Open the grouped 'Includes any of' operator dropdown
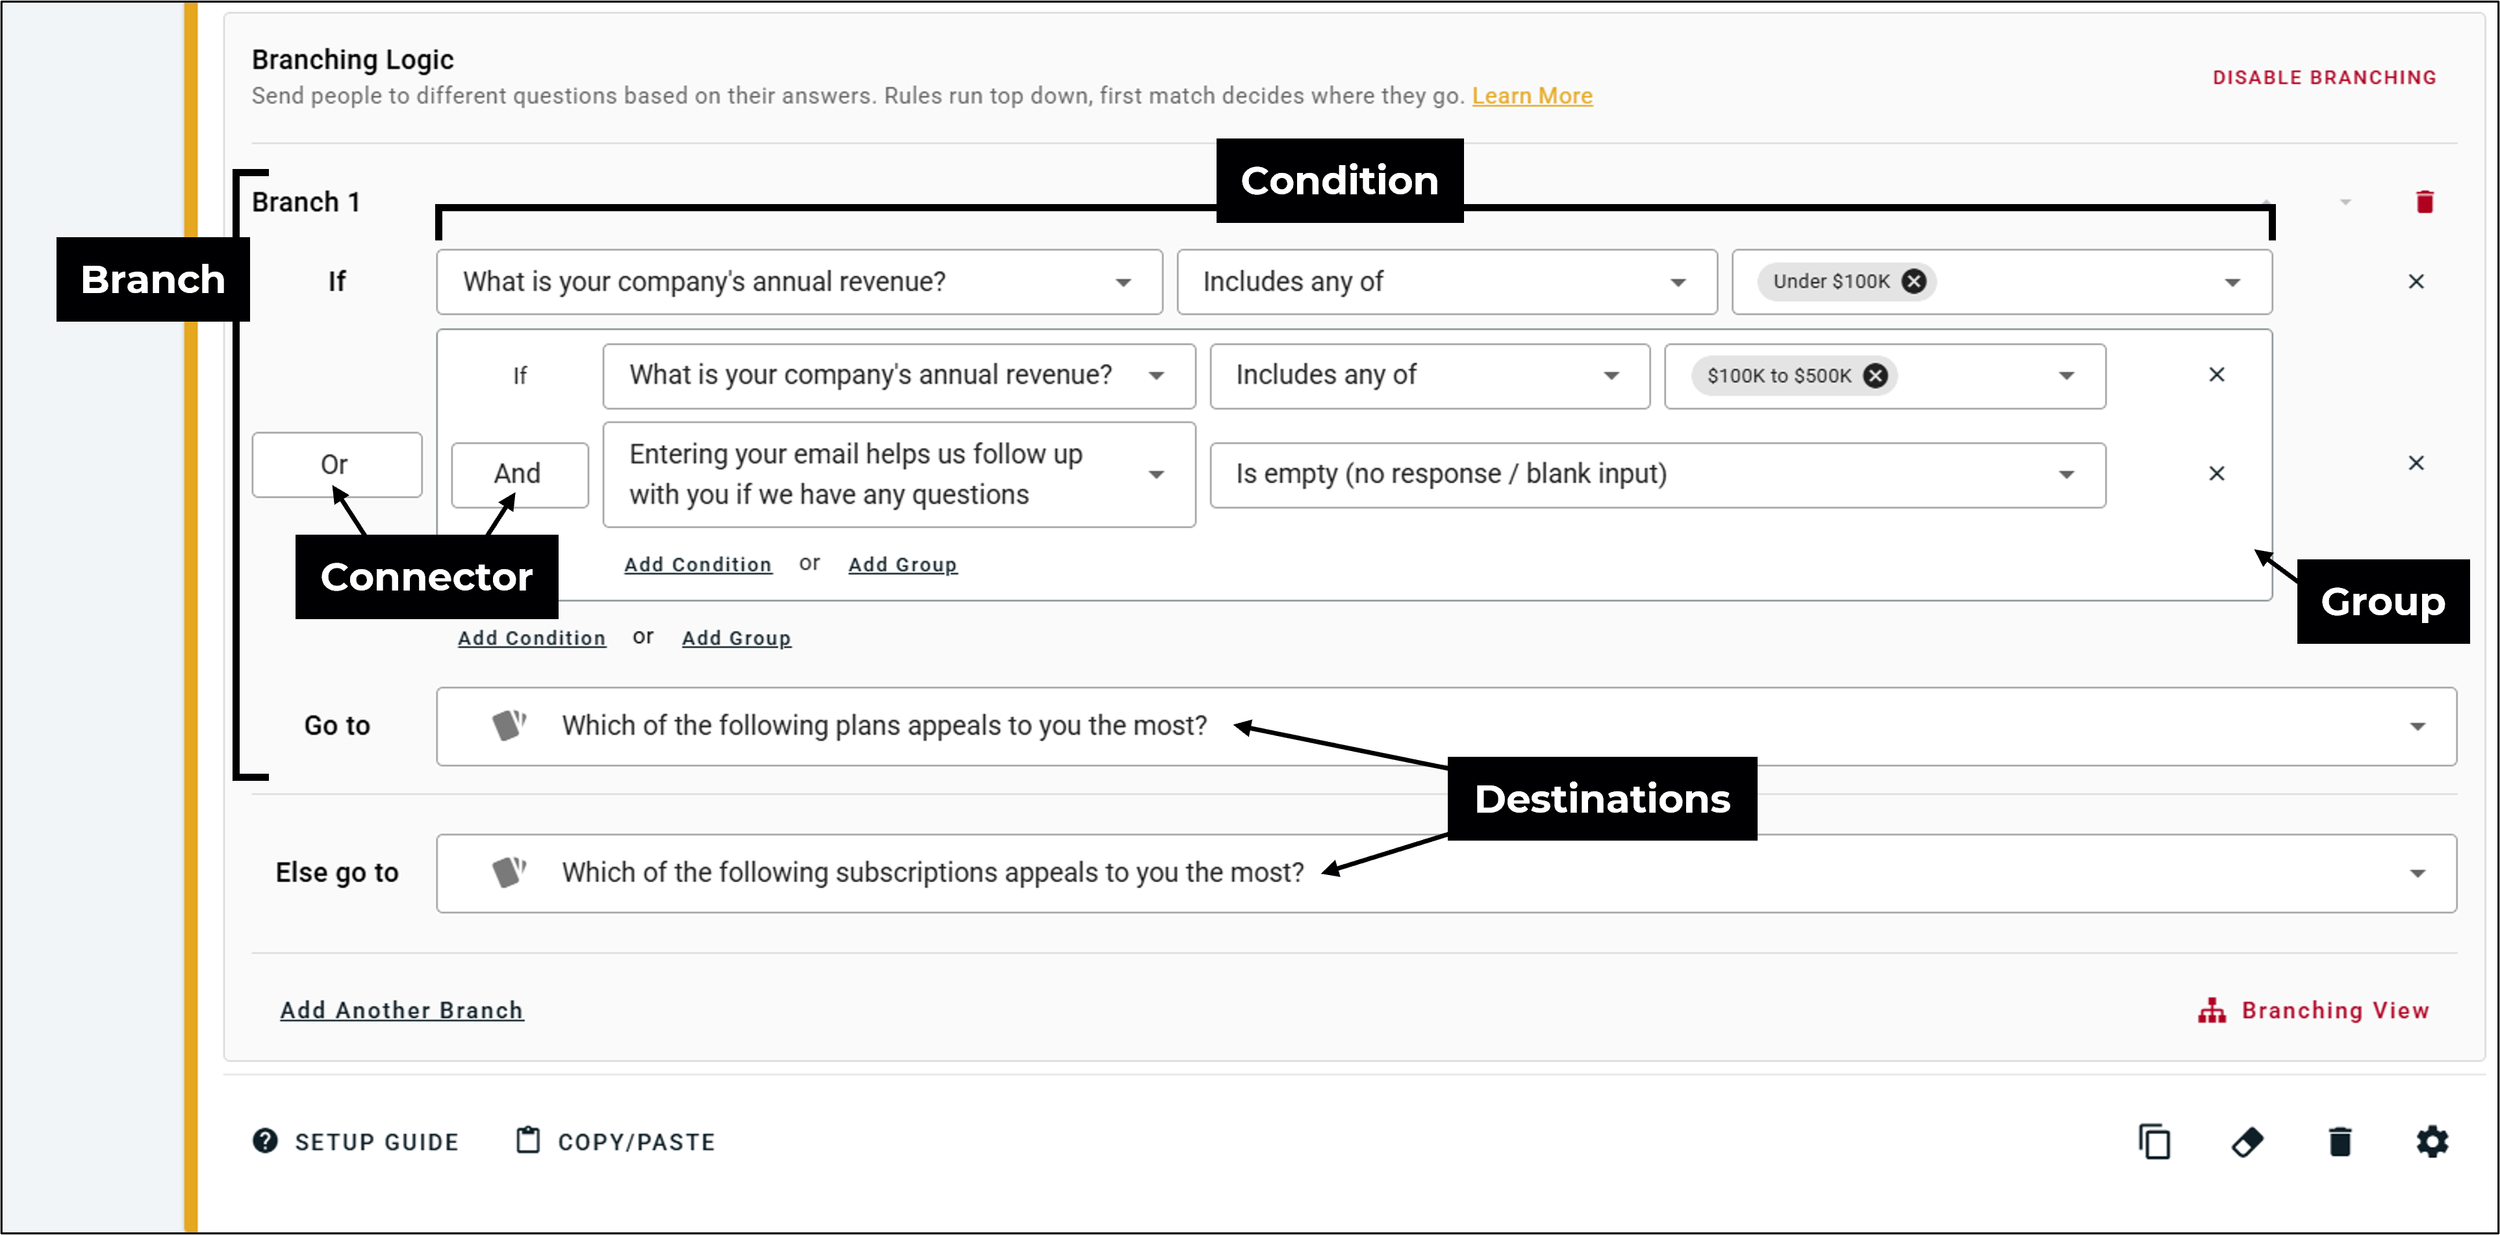This screenshot has height=1235, width=2500. click(1430, 376)
